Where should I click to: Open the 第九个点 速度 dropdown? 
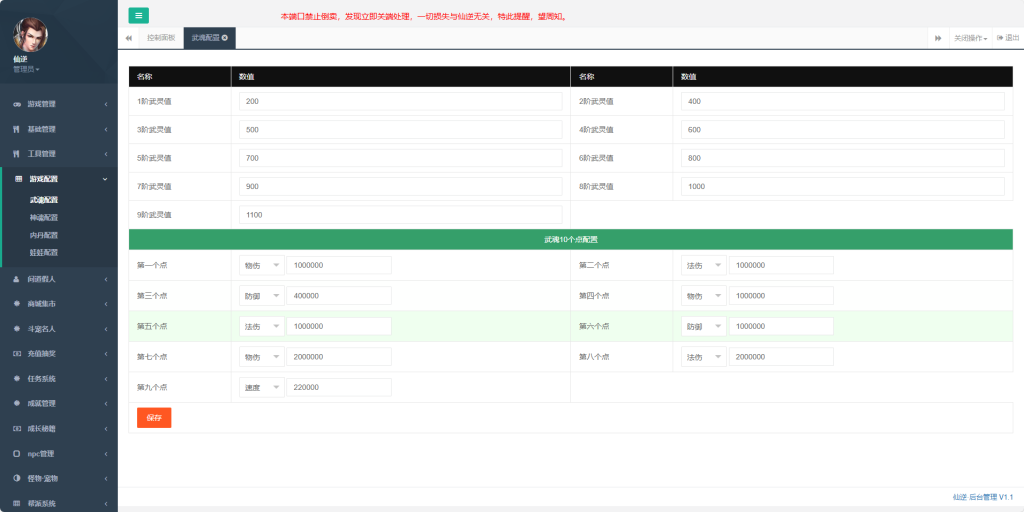262,387
